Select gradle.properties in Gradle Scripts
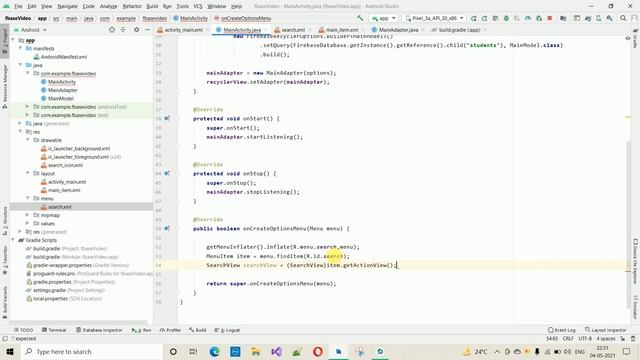640x360 pixels. tap(52, 282)
